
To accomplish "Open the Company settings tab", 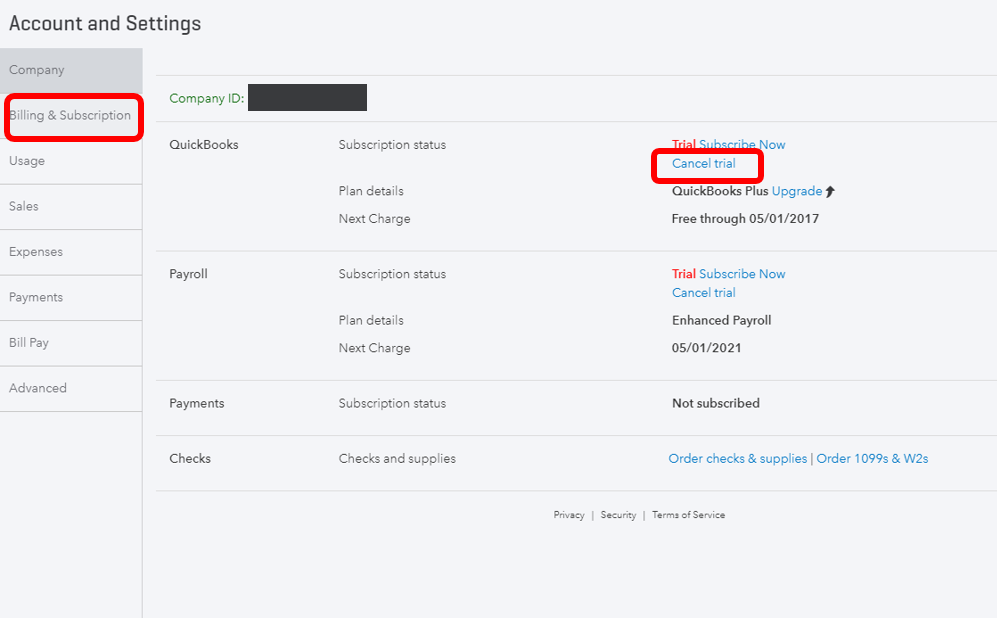I will coord(37,70).
